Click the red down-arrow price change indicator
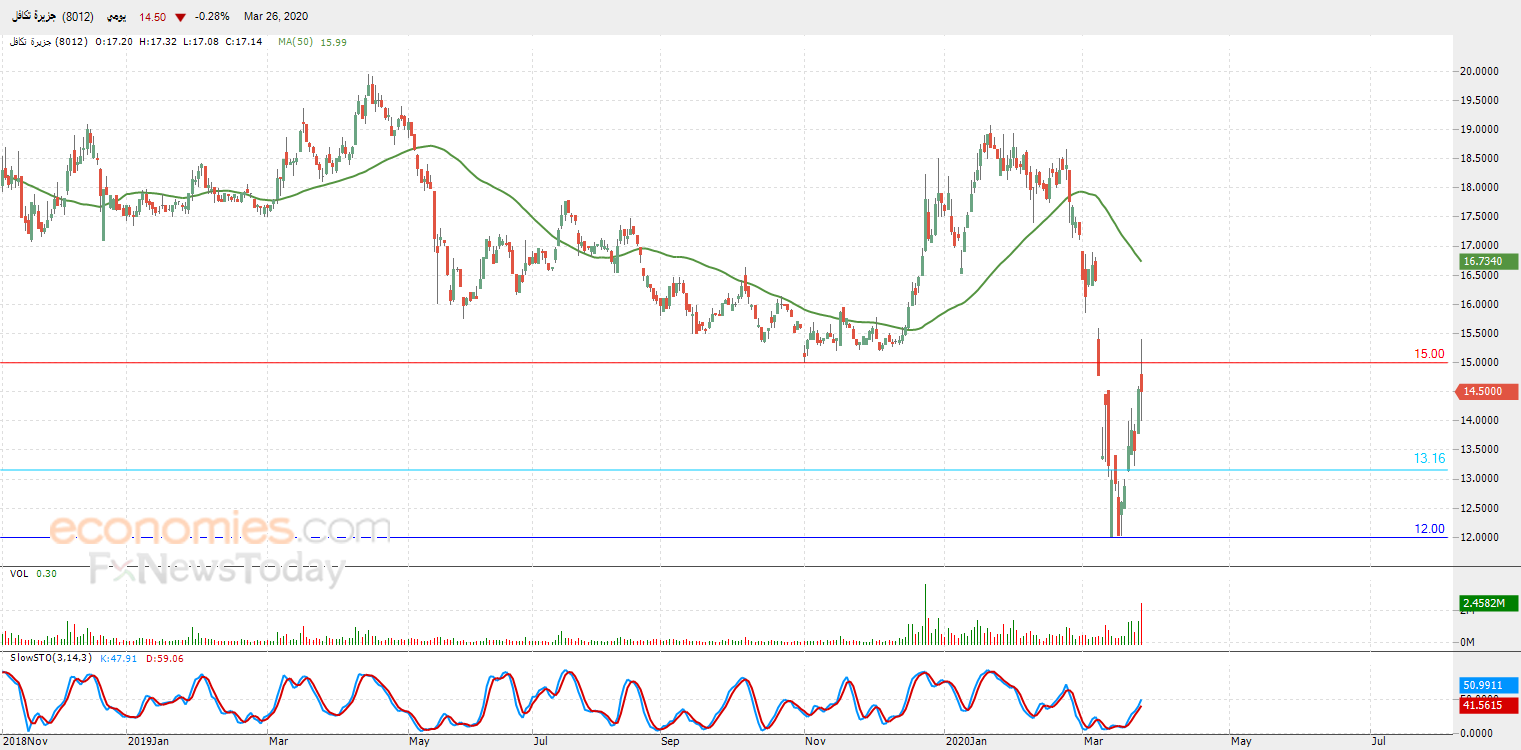The height and width of the screenshot is (750, 1521). pos(180,17)
